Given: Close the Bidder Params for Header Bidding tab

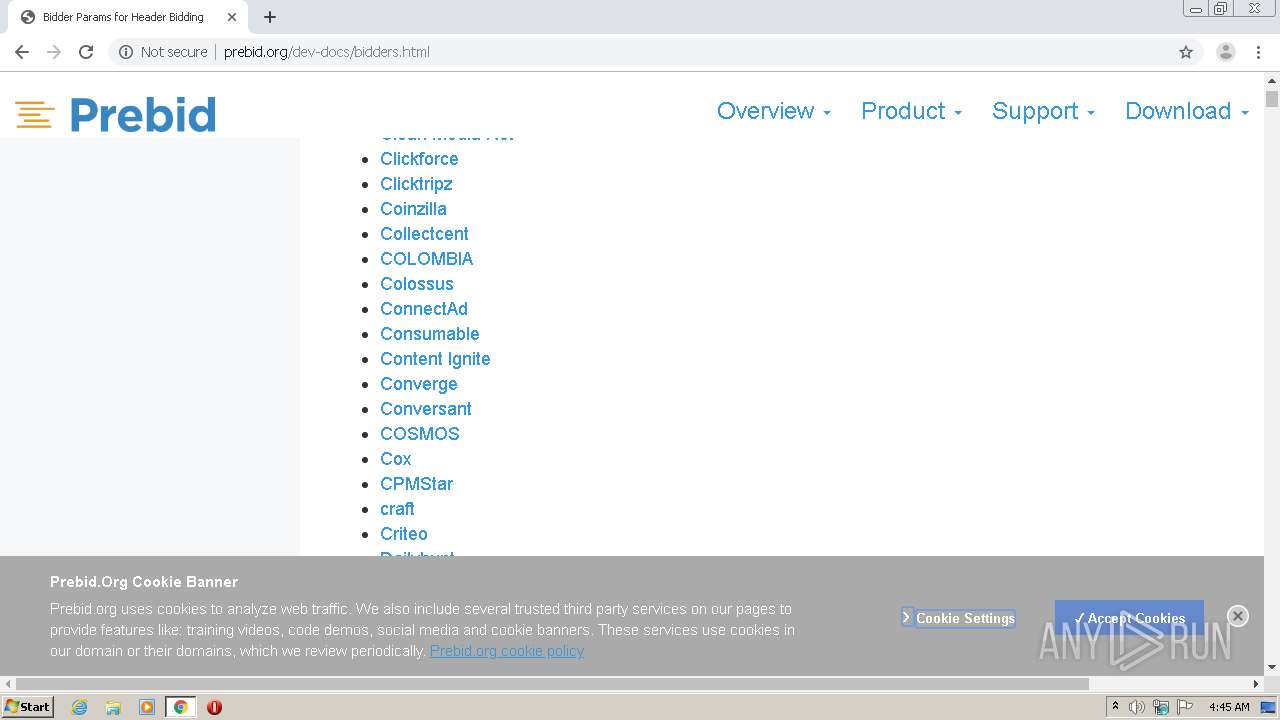Looking at the screenshot, I should click(232, 17).
